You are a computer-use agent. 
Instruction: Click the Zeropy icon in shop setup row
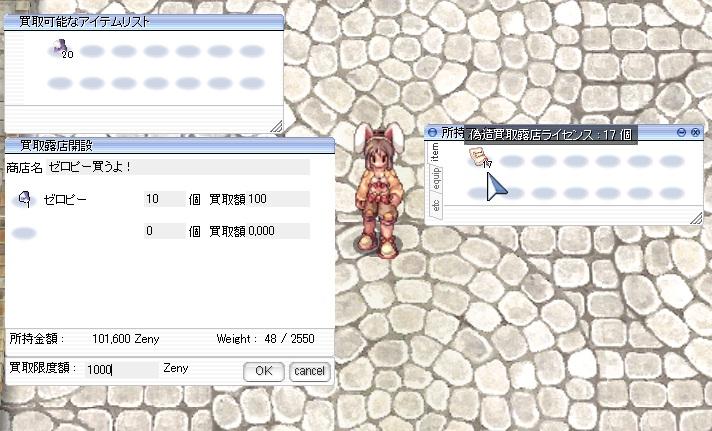tap(25, 199)
